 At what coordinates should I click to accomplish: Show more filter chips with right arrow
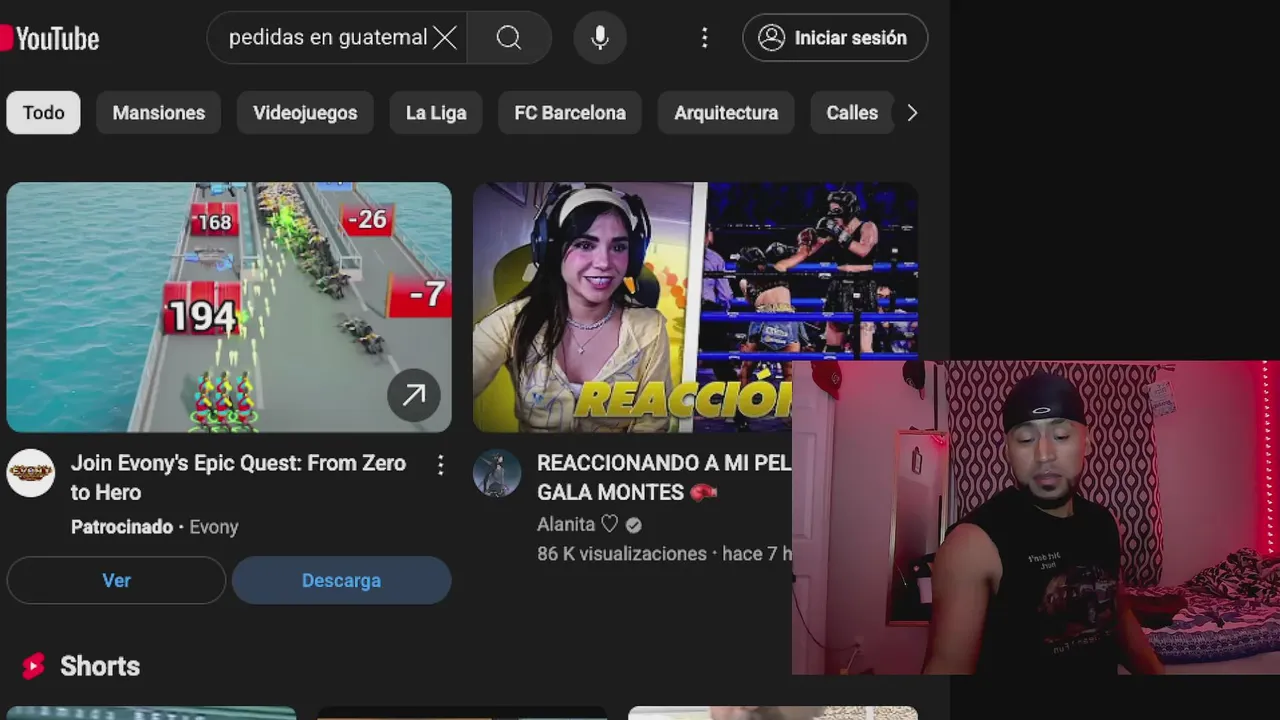pos(912,113)
